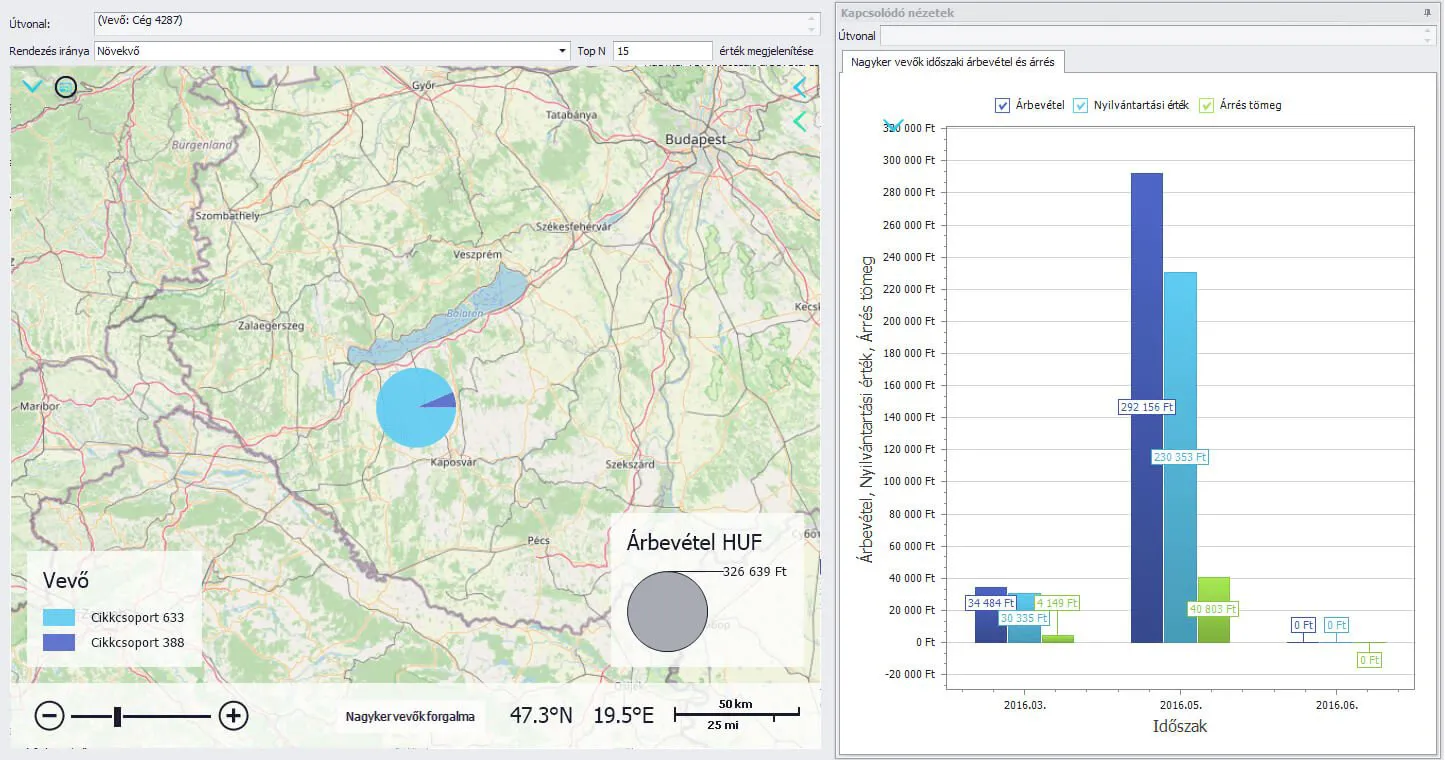Viewport: 1445px width, 760px height.
Task: Zoom out with the minus map button
Action: [50, 715]
